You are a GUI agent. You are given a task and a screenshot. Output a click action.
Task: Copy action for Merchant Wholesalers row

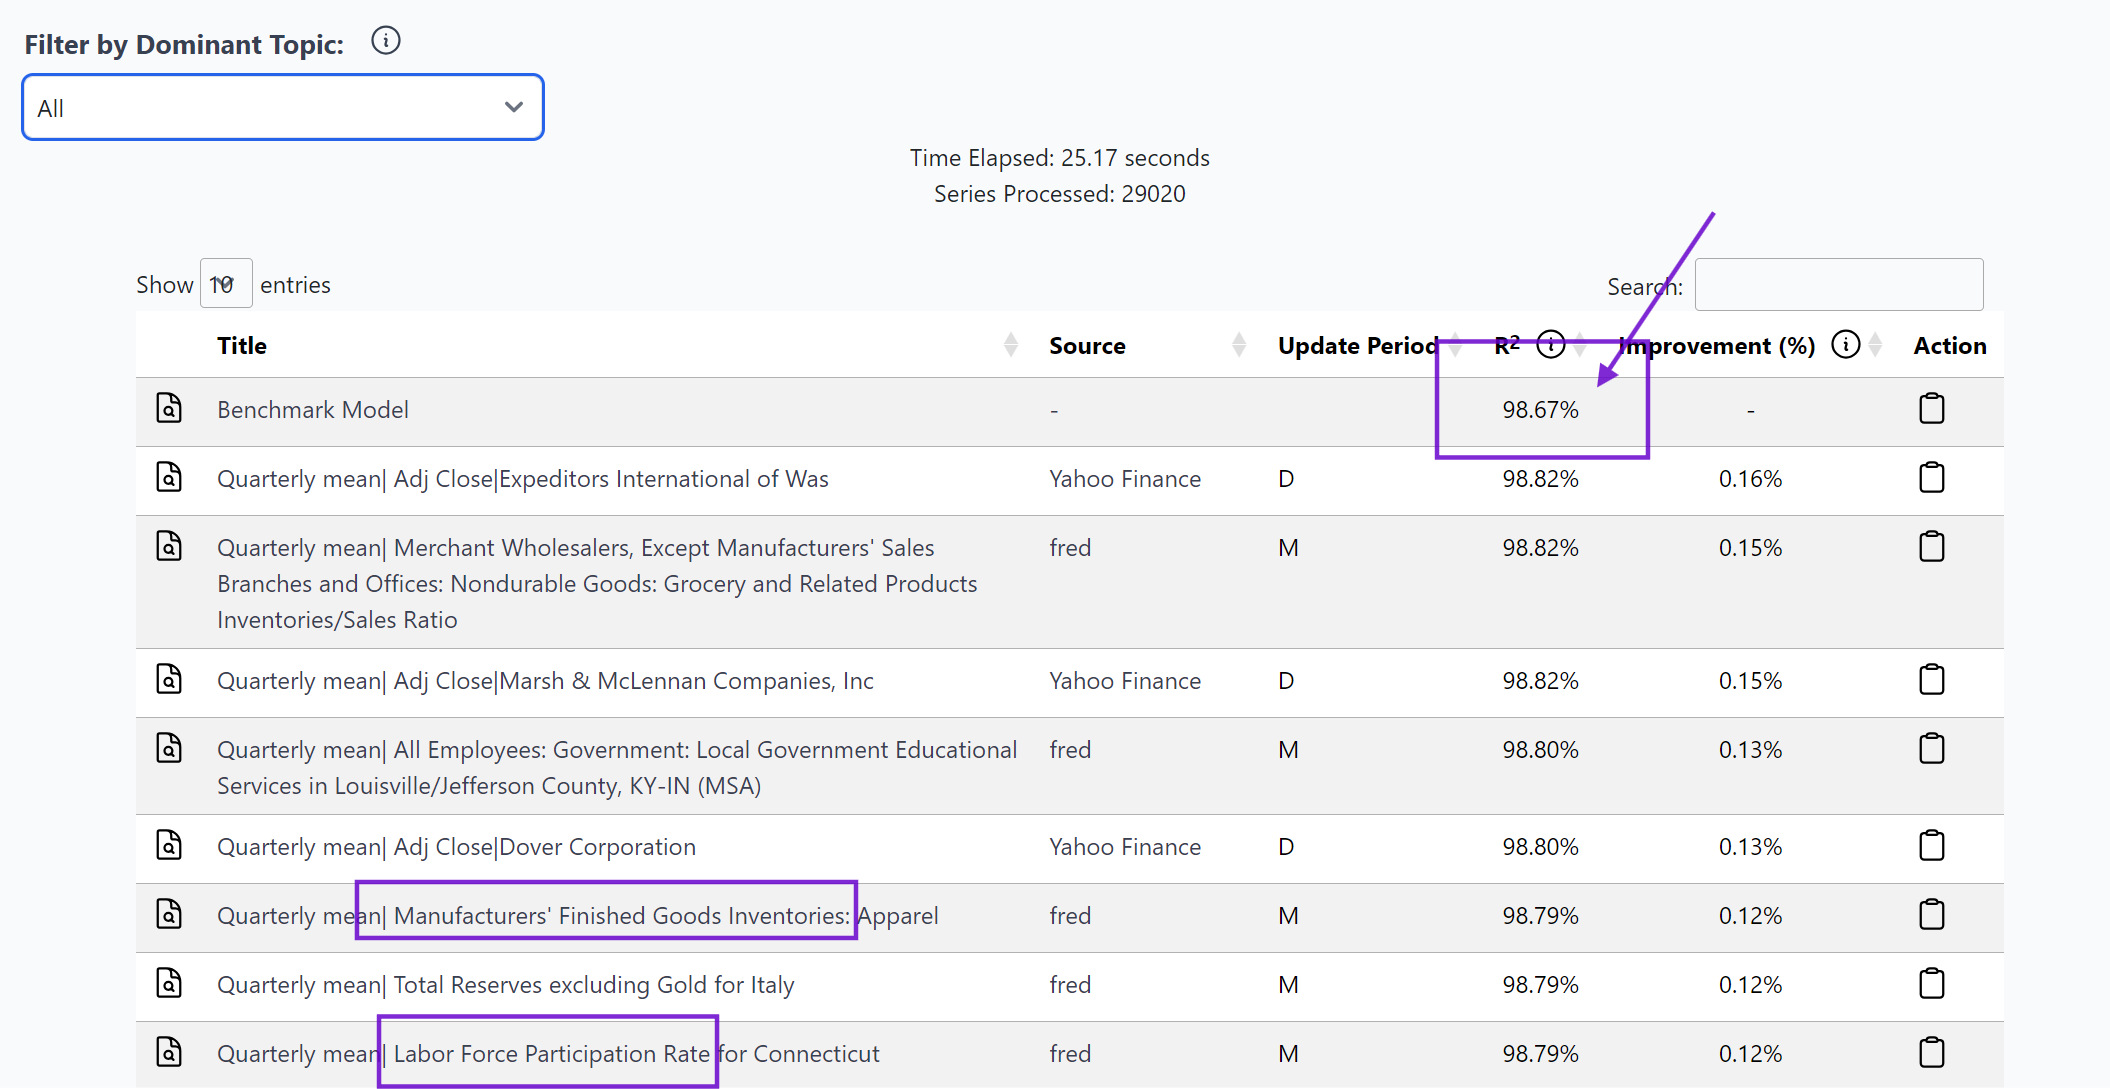1931,546
